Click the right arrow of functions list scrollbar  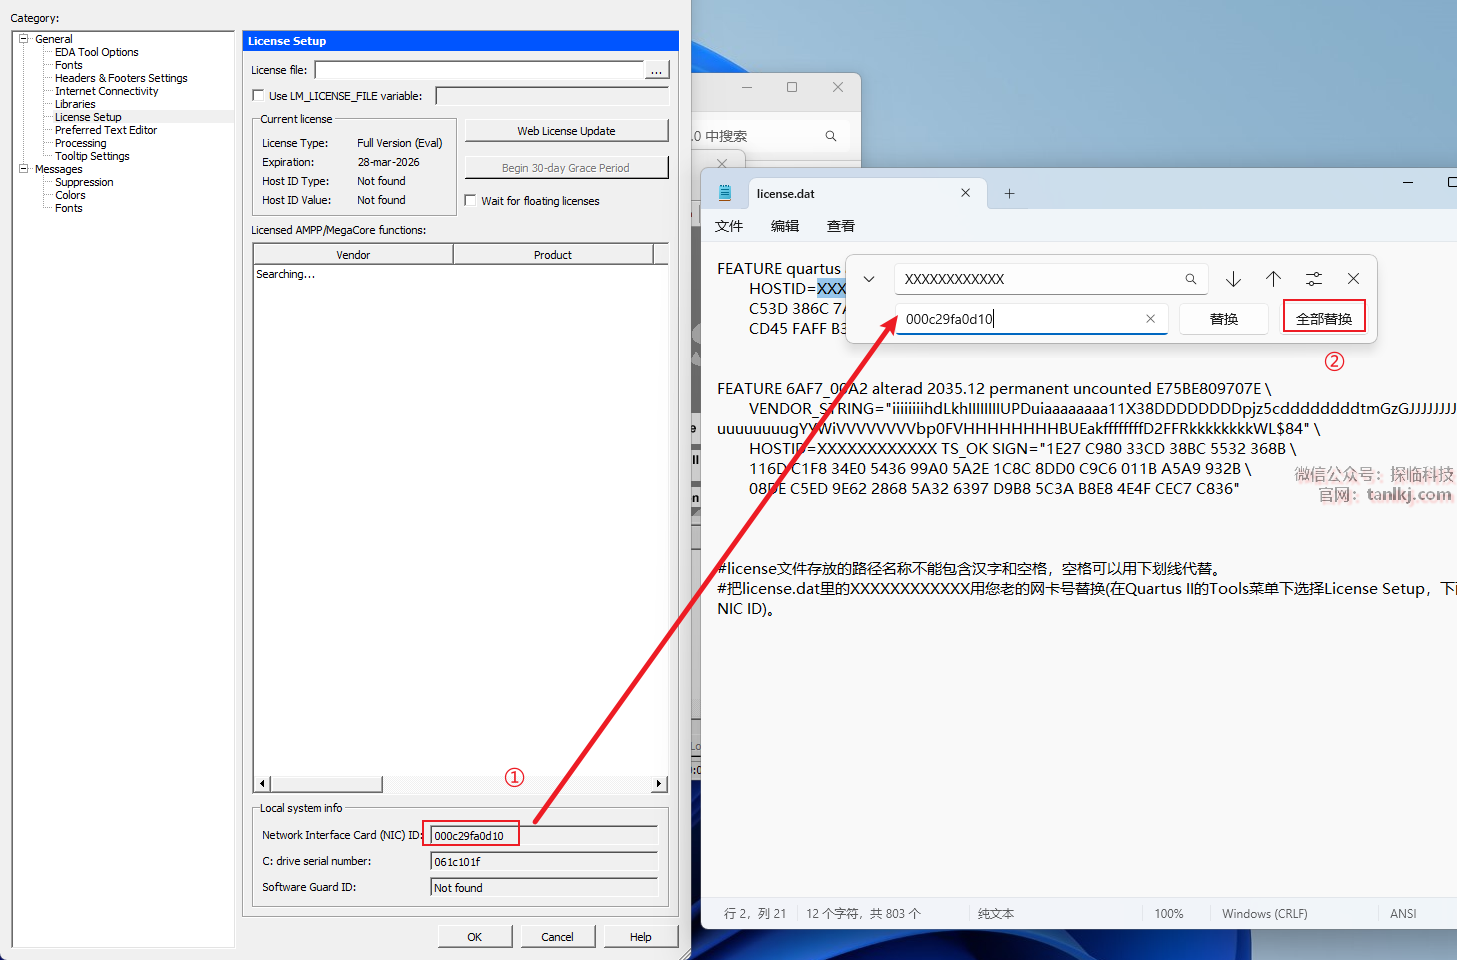(658, 784)
